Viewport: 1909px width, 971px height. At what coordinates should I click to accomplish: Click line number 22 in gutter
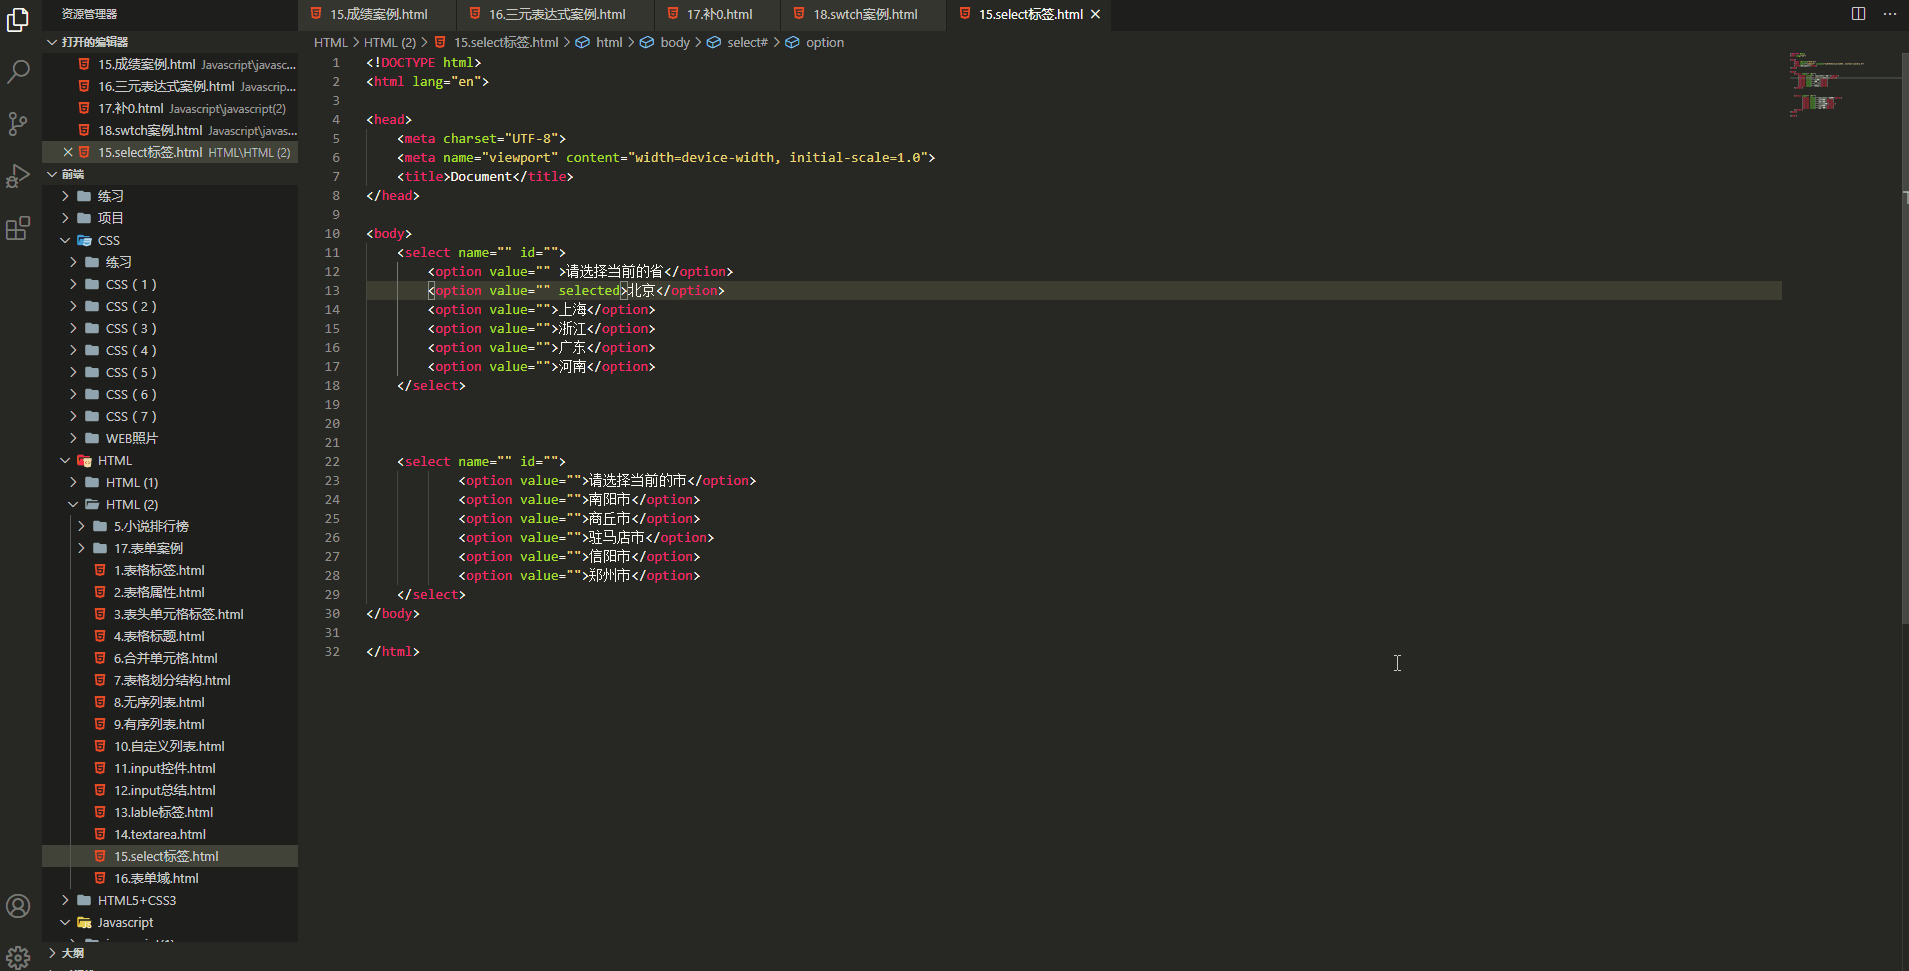click(x=332, y=461)
